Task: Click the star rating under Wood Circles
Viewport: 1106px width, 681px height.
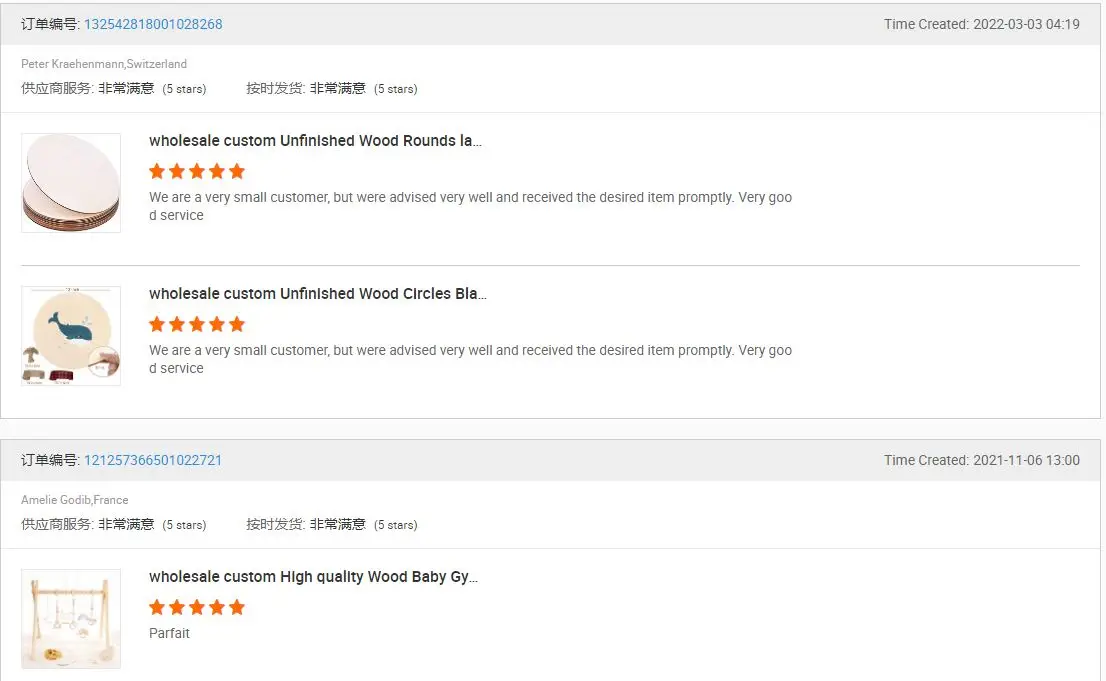Action: [x=197, y=324]
